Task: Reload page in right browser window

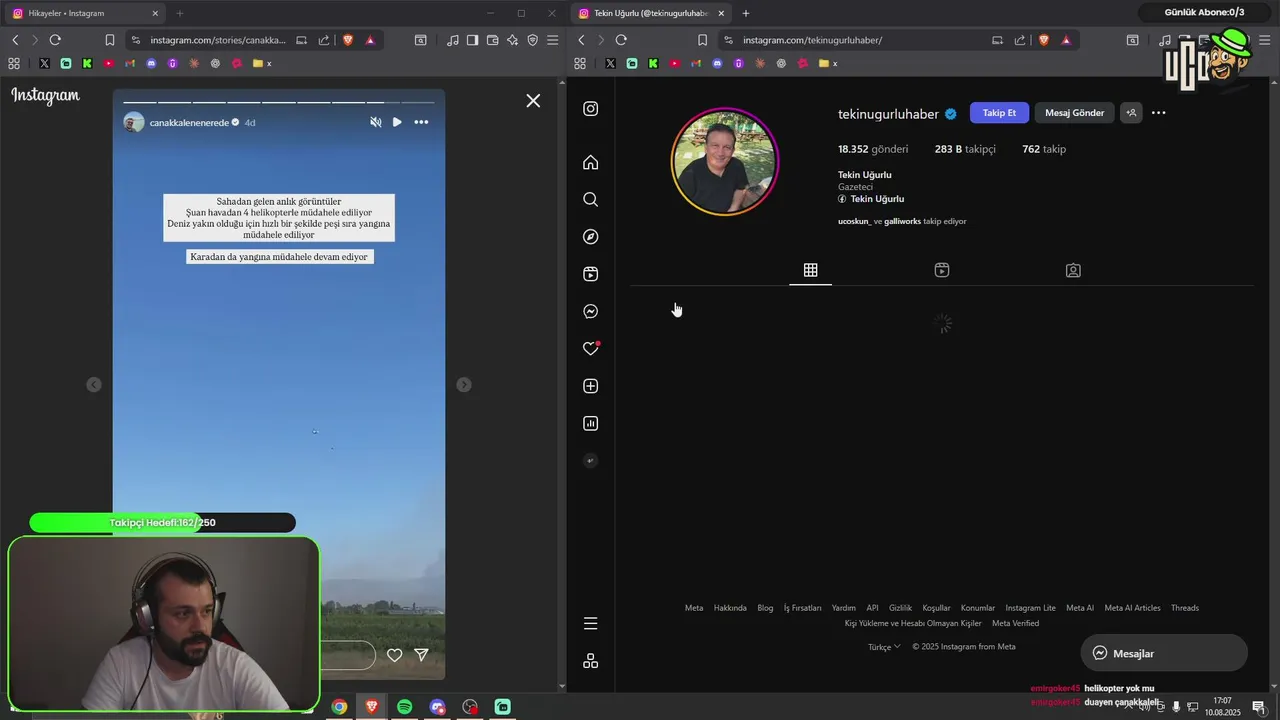Action: coord(621,40)
